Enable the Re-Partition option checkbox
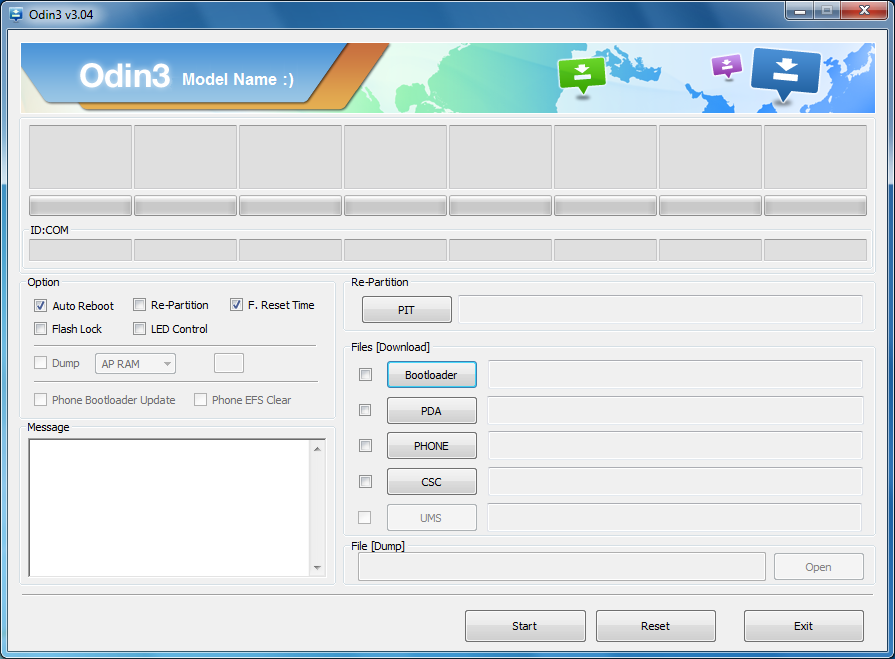895x659 pixels. tap(139, 305)
